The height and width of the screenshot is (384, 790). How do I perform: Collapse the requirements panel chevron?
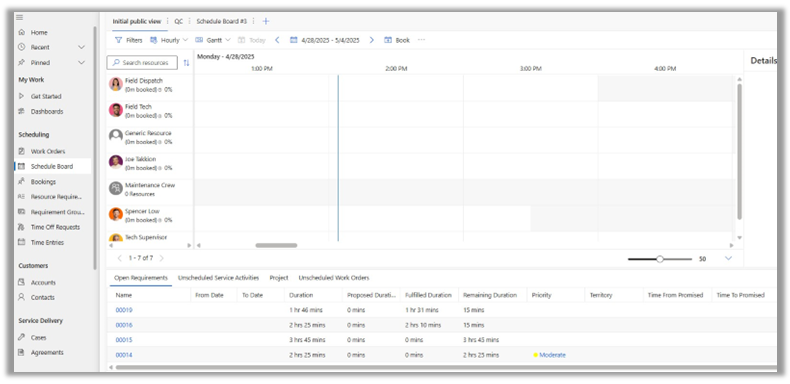(x=729, y=259)
